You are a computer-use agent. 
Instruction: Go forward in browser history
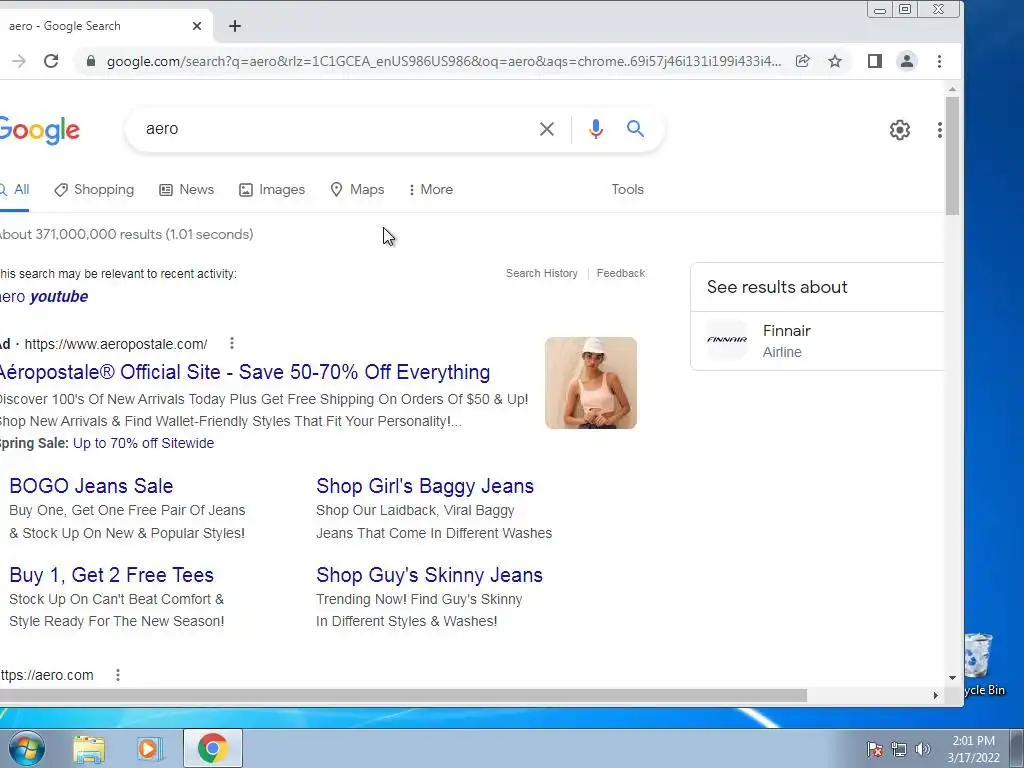[x=19, y=61]
